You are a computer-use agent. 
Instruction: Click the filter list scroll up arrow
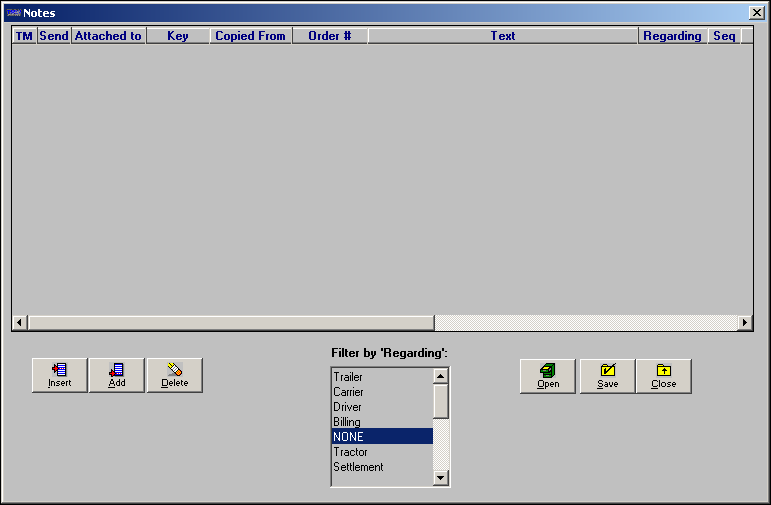point(441,376)
